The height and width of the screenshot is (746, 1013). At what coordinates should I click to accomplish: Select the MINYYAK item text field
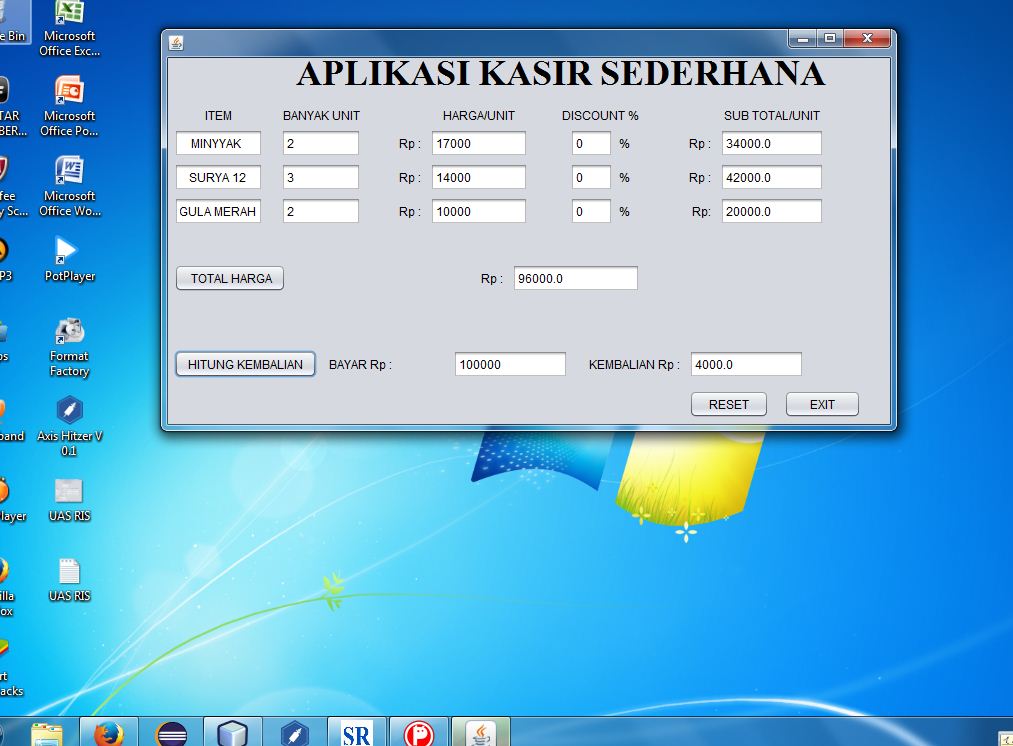point(217,143)
